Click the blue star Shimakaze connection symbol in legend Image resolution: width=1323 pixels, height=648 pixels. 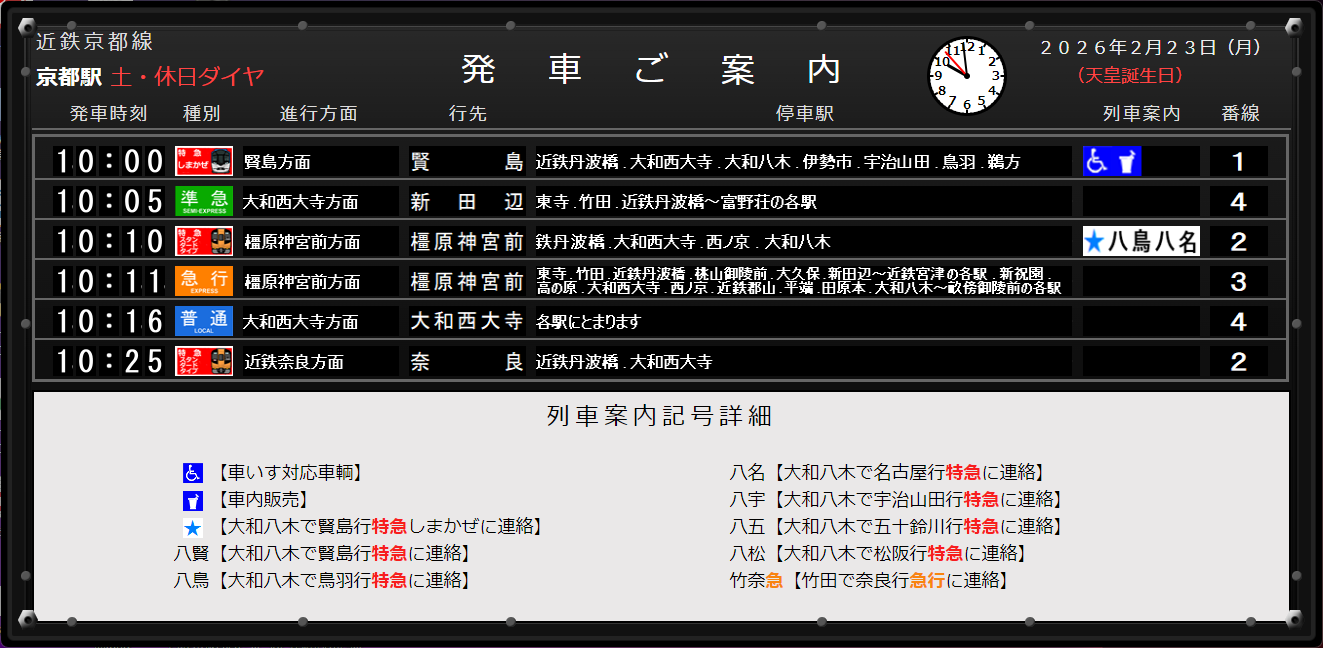[x=192, y=527]
